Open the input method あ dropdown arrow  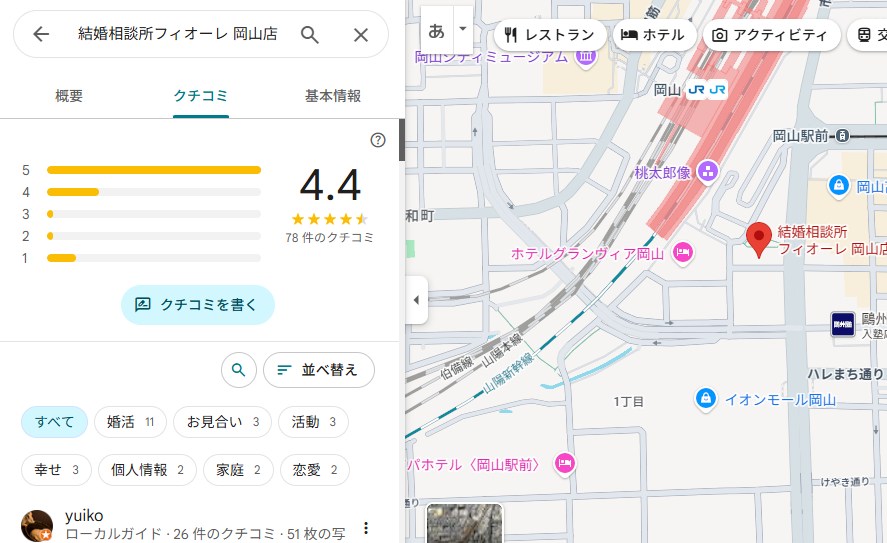pos(462,29)
